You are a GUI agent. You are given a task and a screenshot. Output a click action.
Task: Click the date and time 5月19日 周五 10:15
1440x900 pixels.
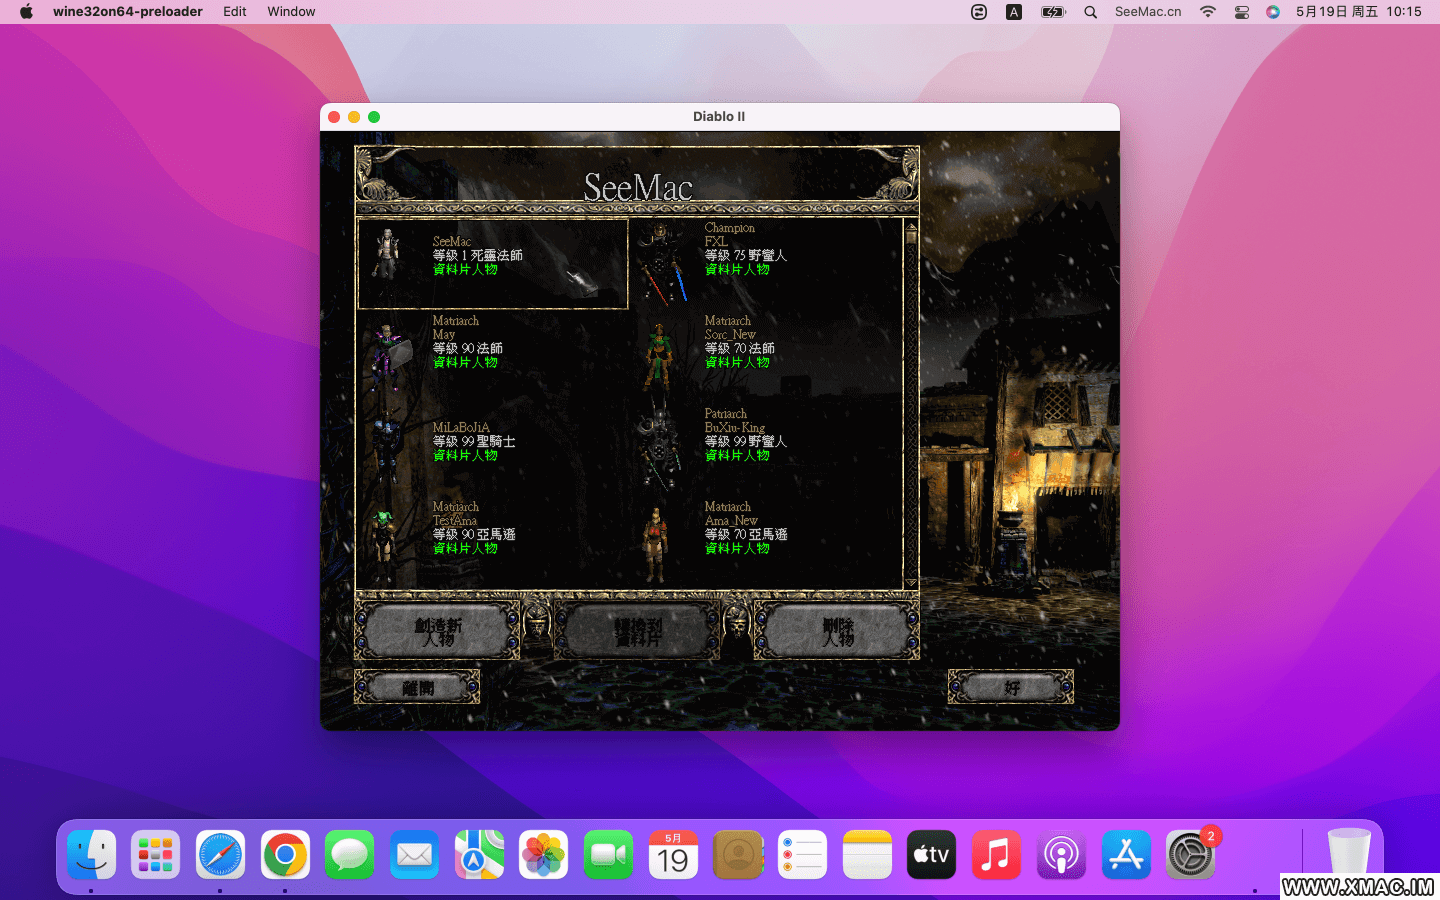[x=1359, y=12]
